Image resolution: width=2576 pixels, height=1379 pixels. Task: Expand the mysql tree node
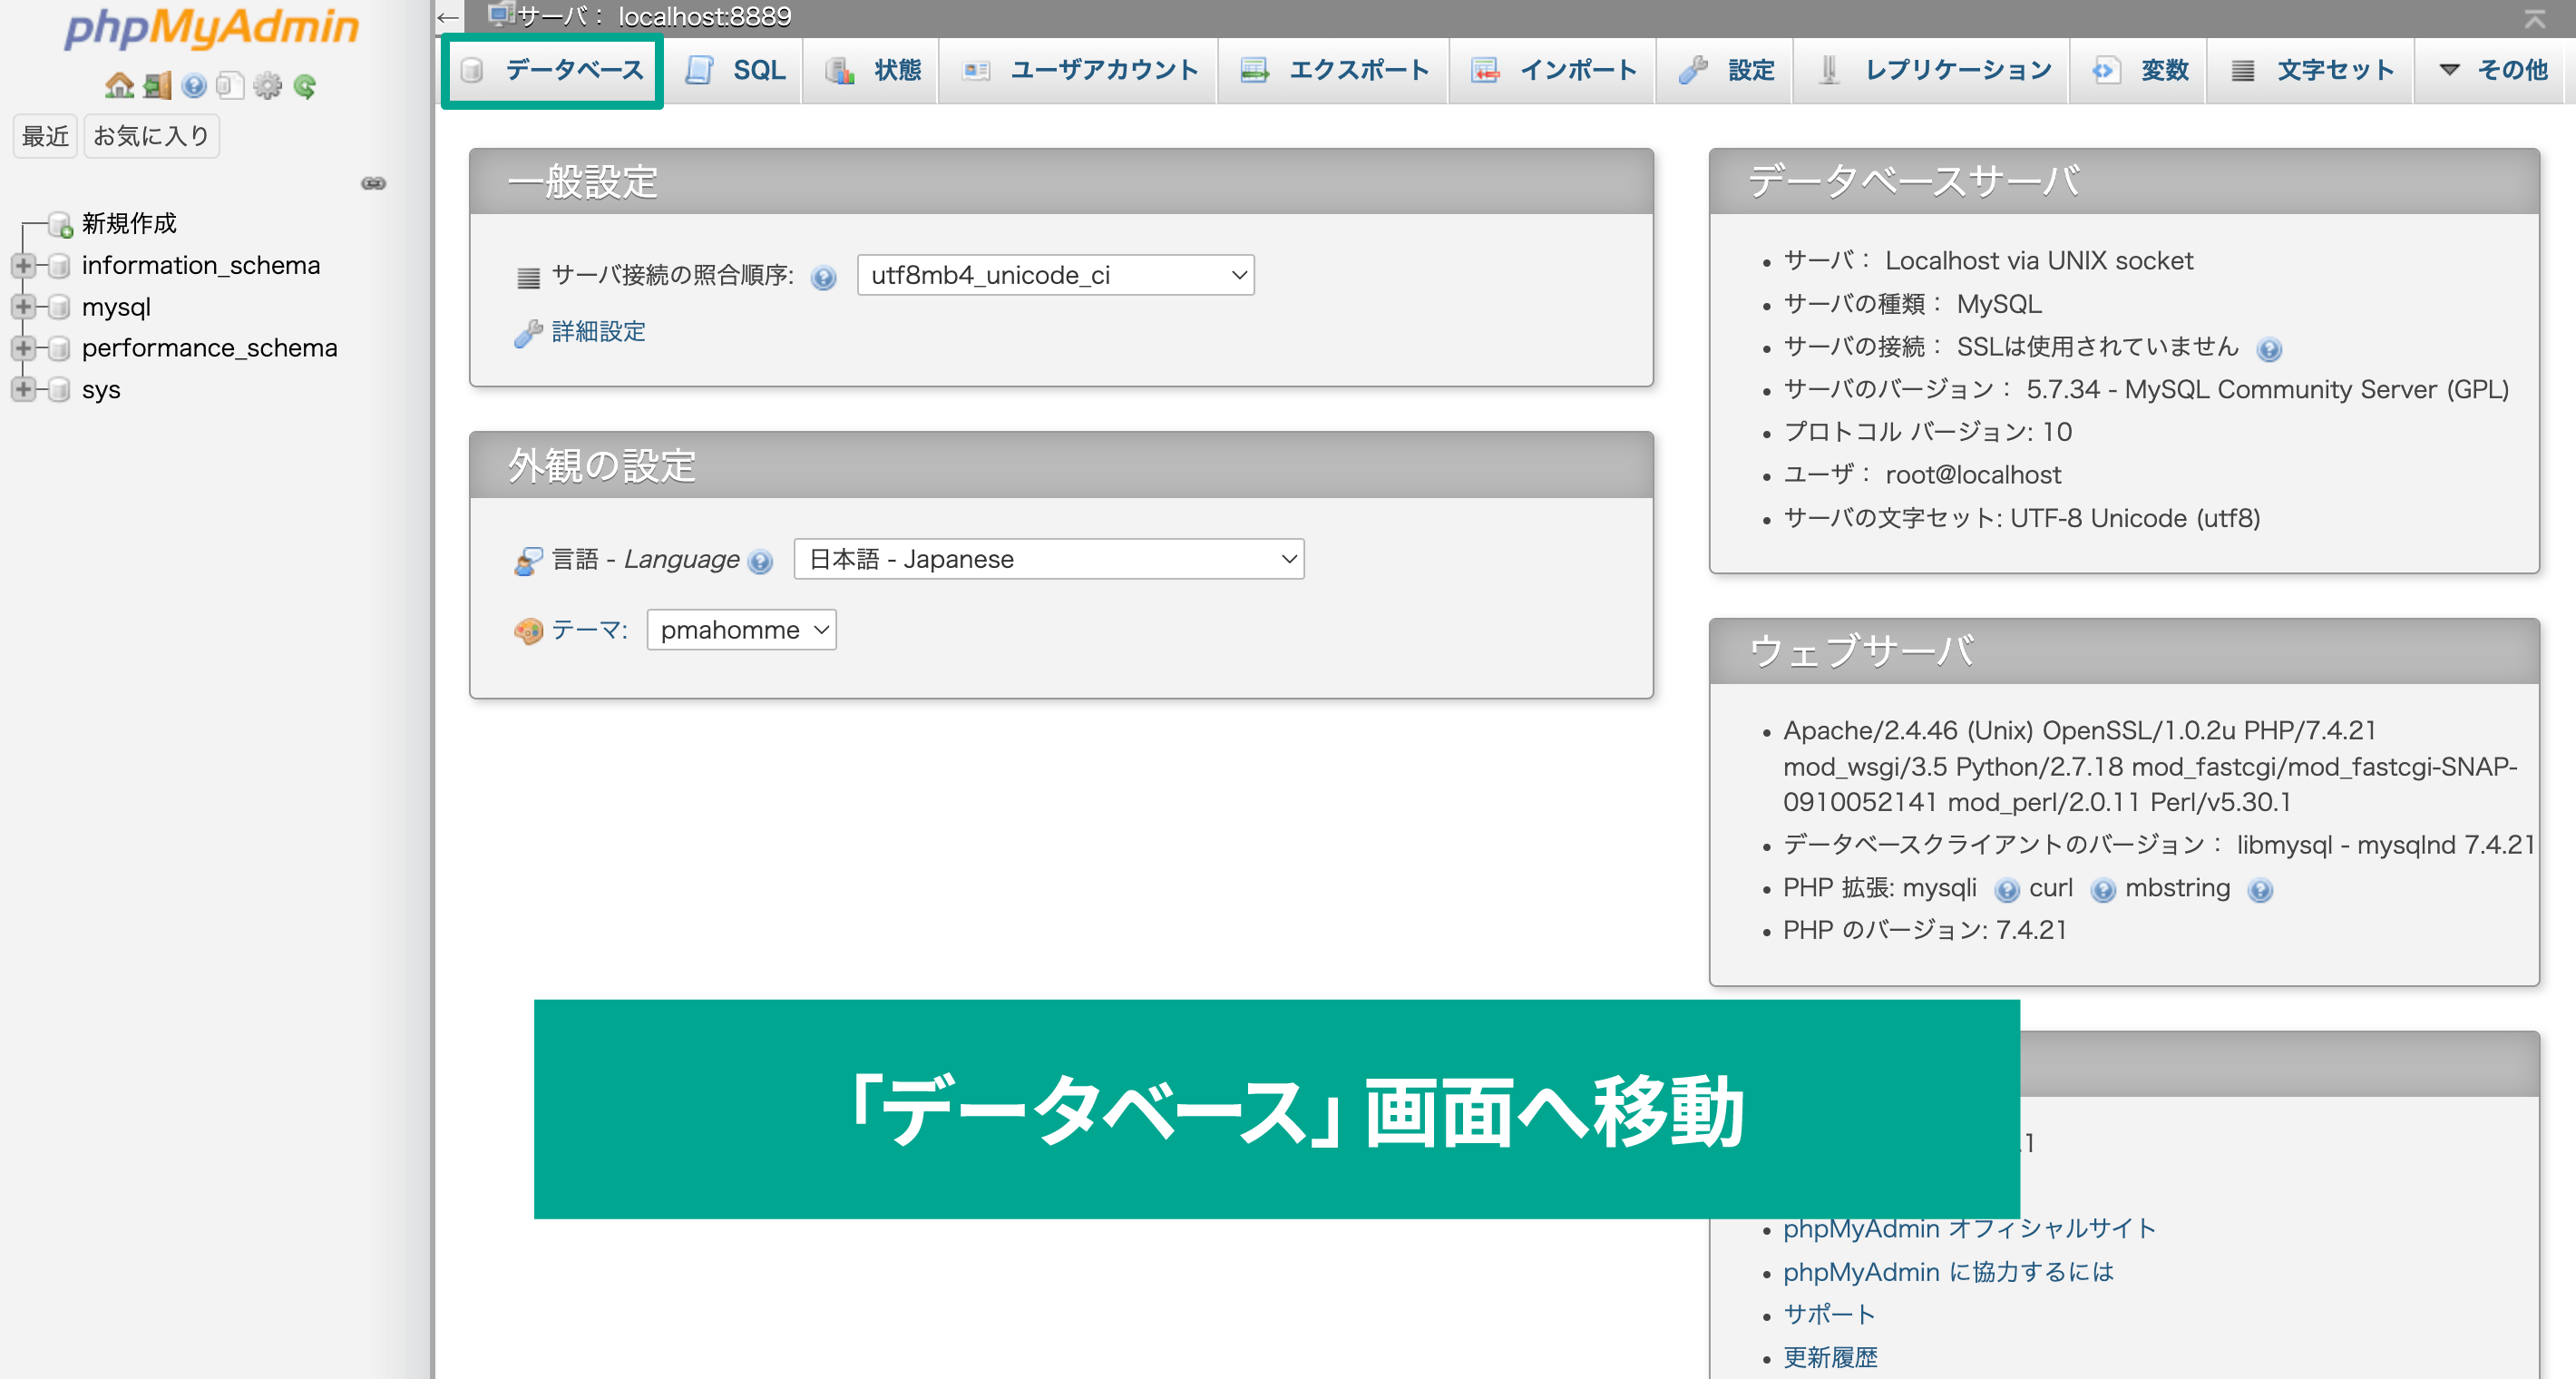point(22,307)
